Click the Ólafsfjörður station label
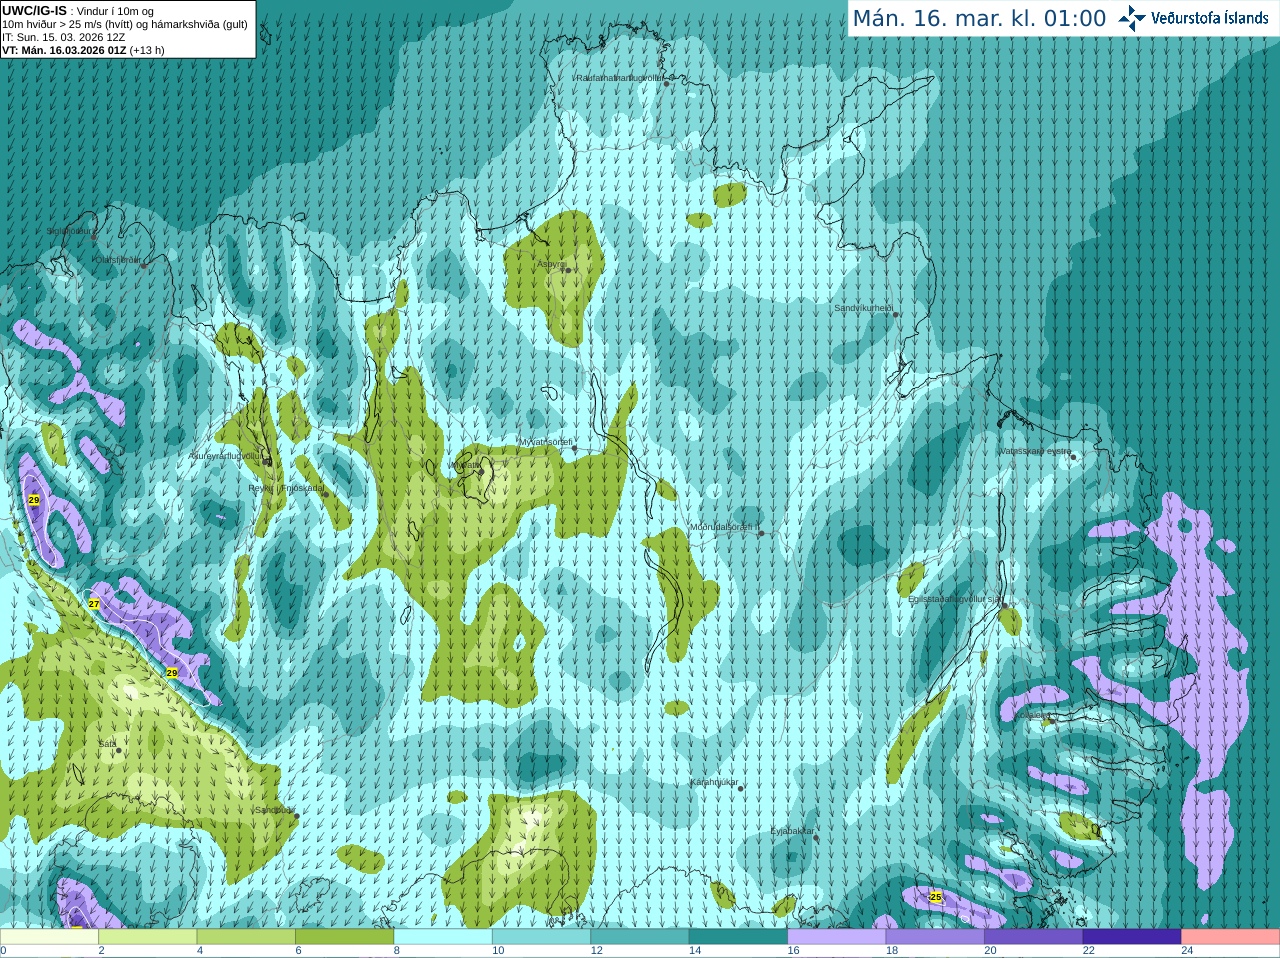 (118, 259)
